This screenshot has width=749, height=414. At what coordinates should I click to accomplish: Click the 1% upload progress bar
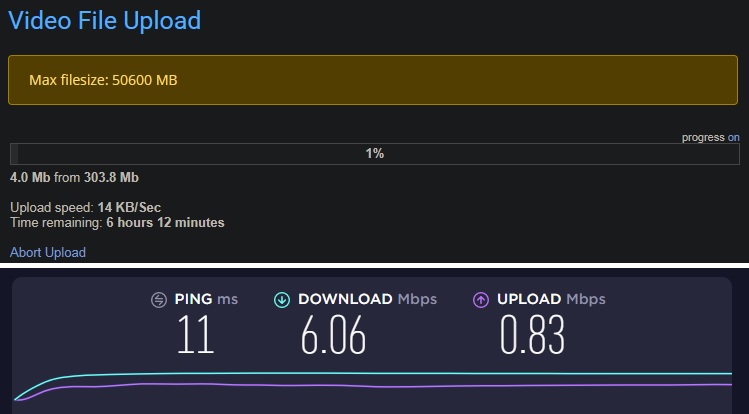[374, 153]
